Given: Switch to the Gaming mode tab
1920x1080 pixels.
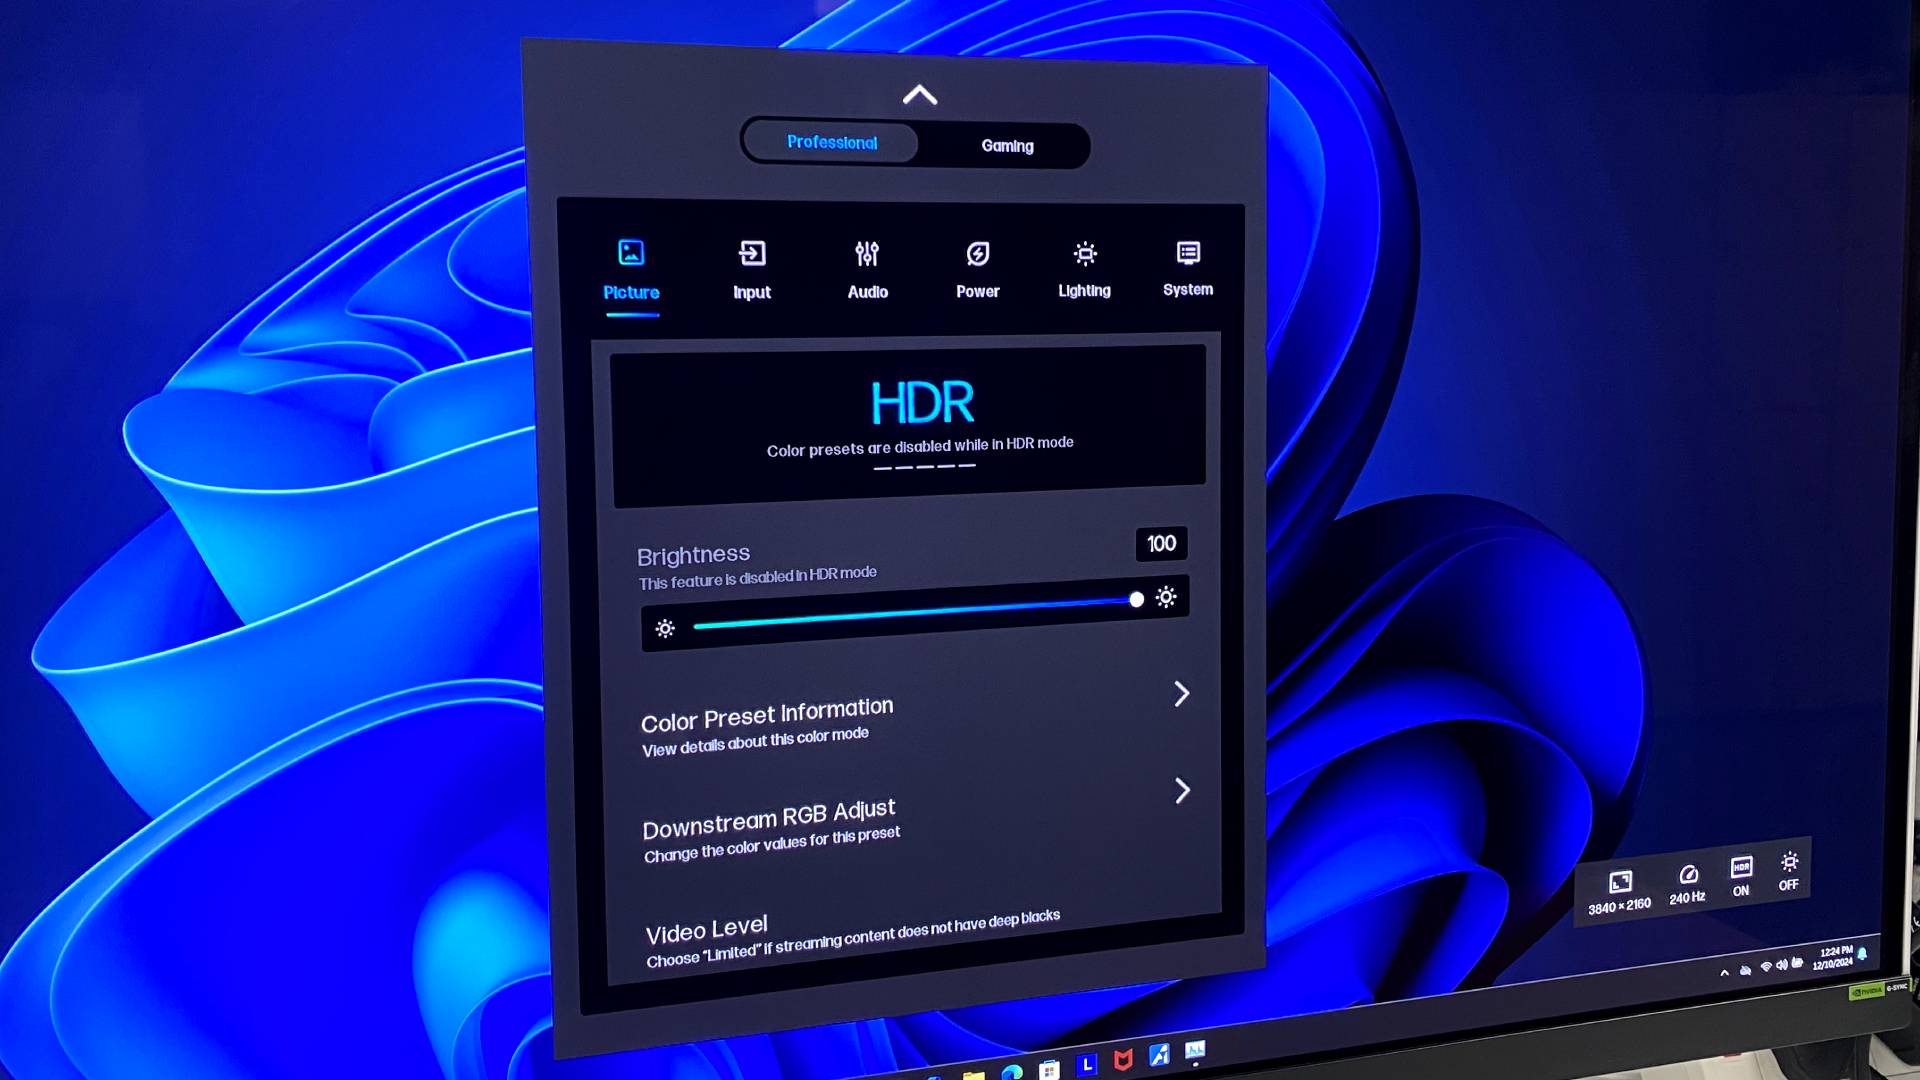Looking at the screenshot, I should (1006, 144).
